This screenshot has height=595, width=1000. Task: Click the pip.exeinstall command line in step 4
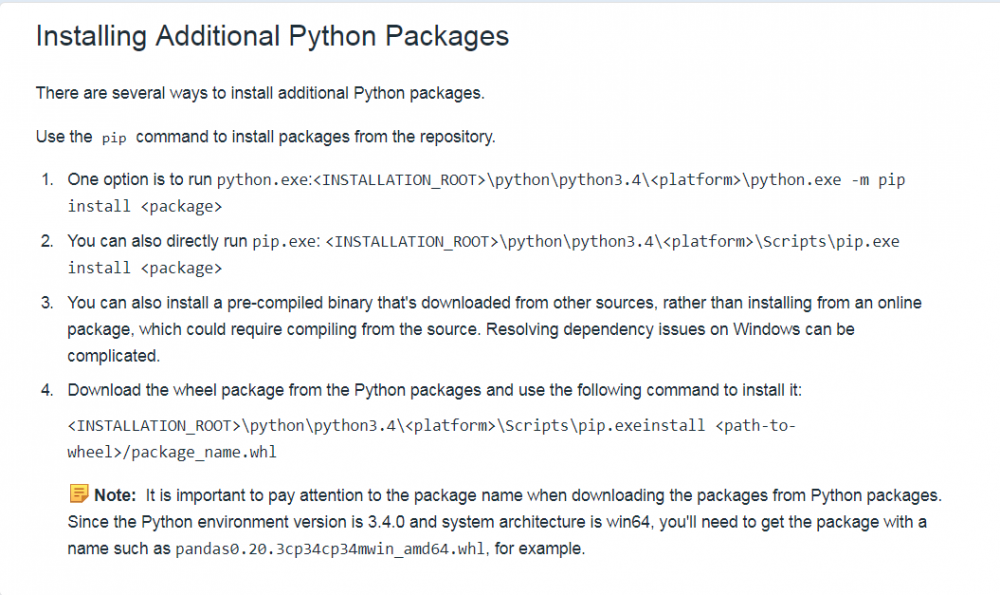(432, 425)
